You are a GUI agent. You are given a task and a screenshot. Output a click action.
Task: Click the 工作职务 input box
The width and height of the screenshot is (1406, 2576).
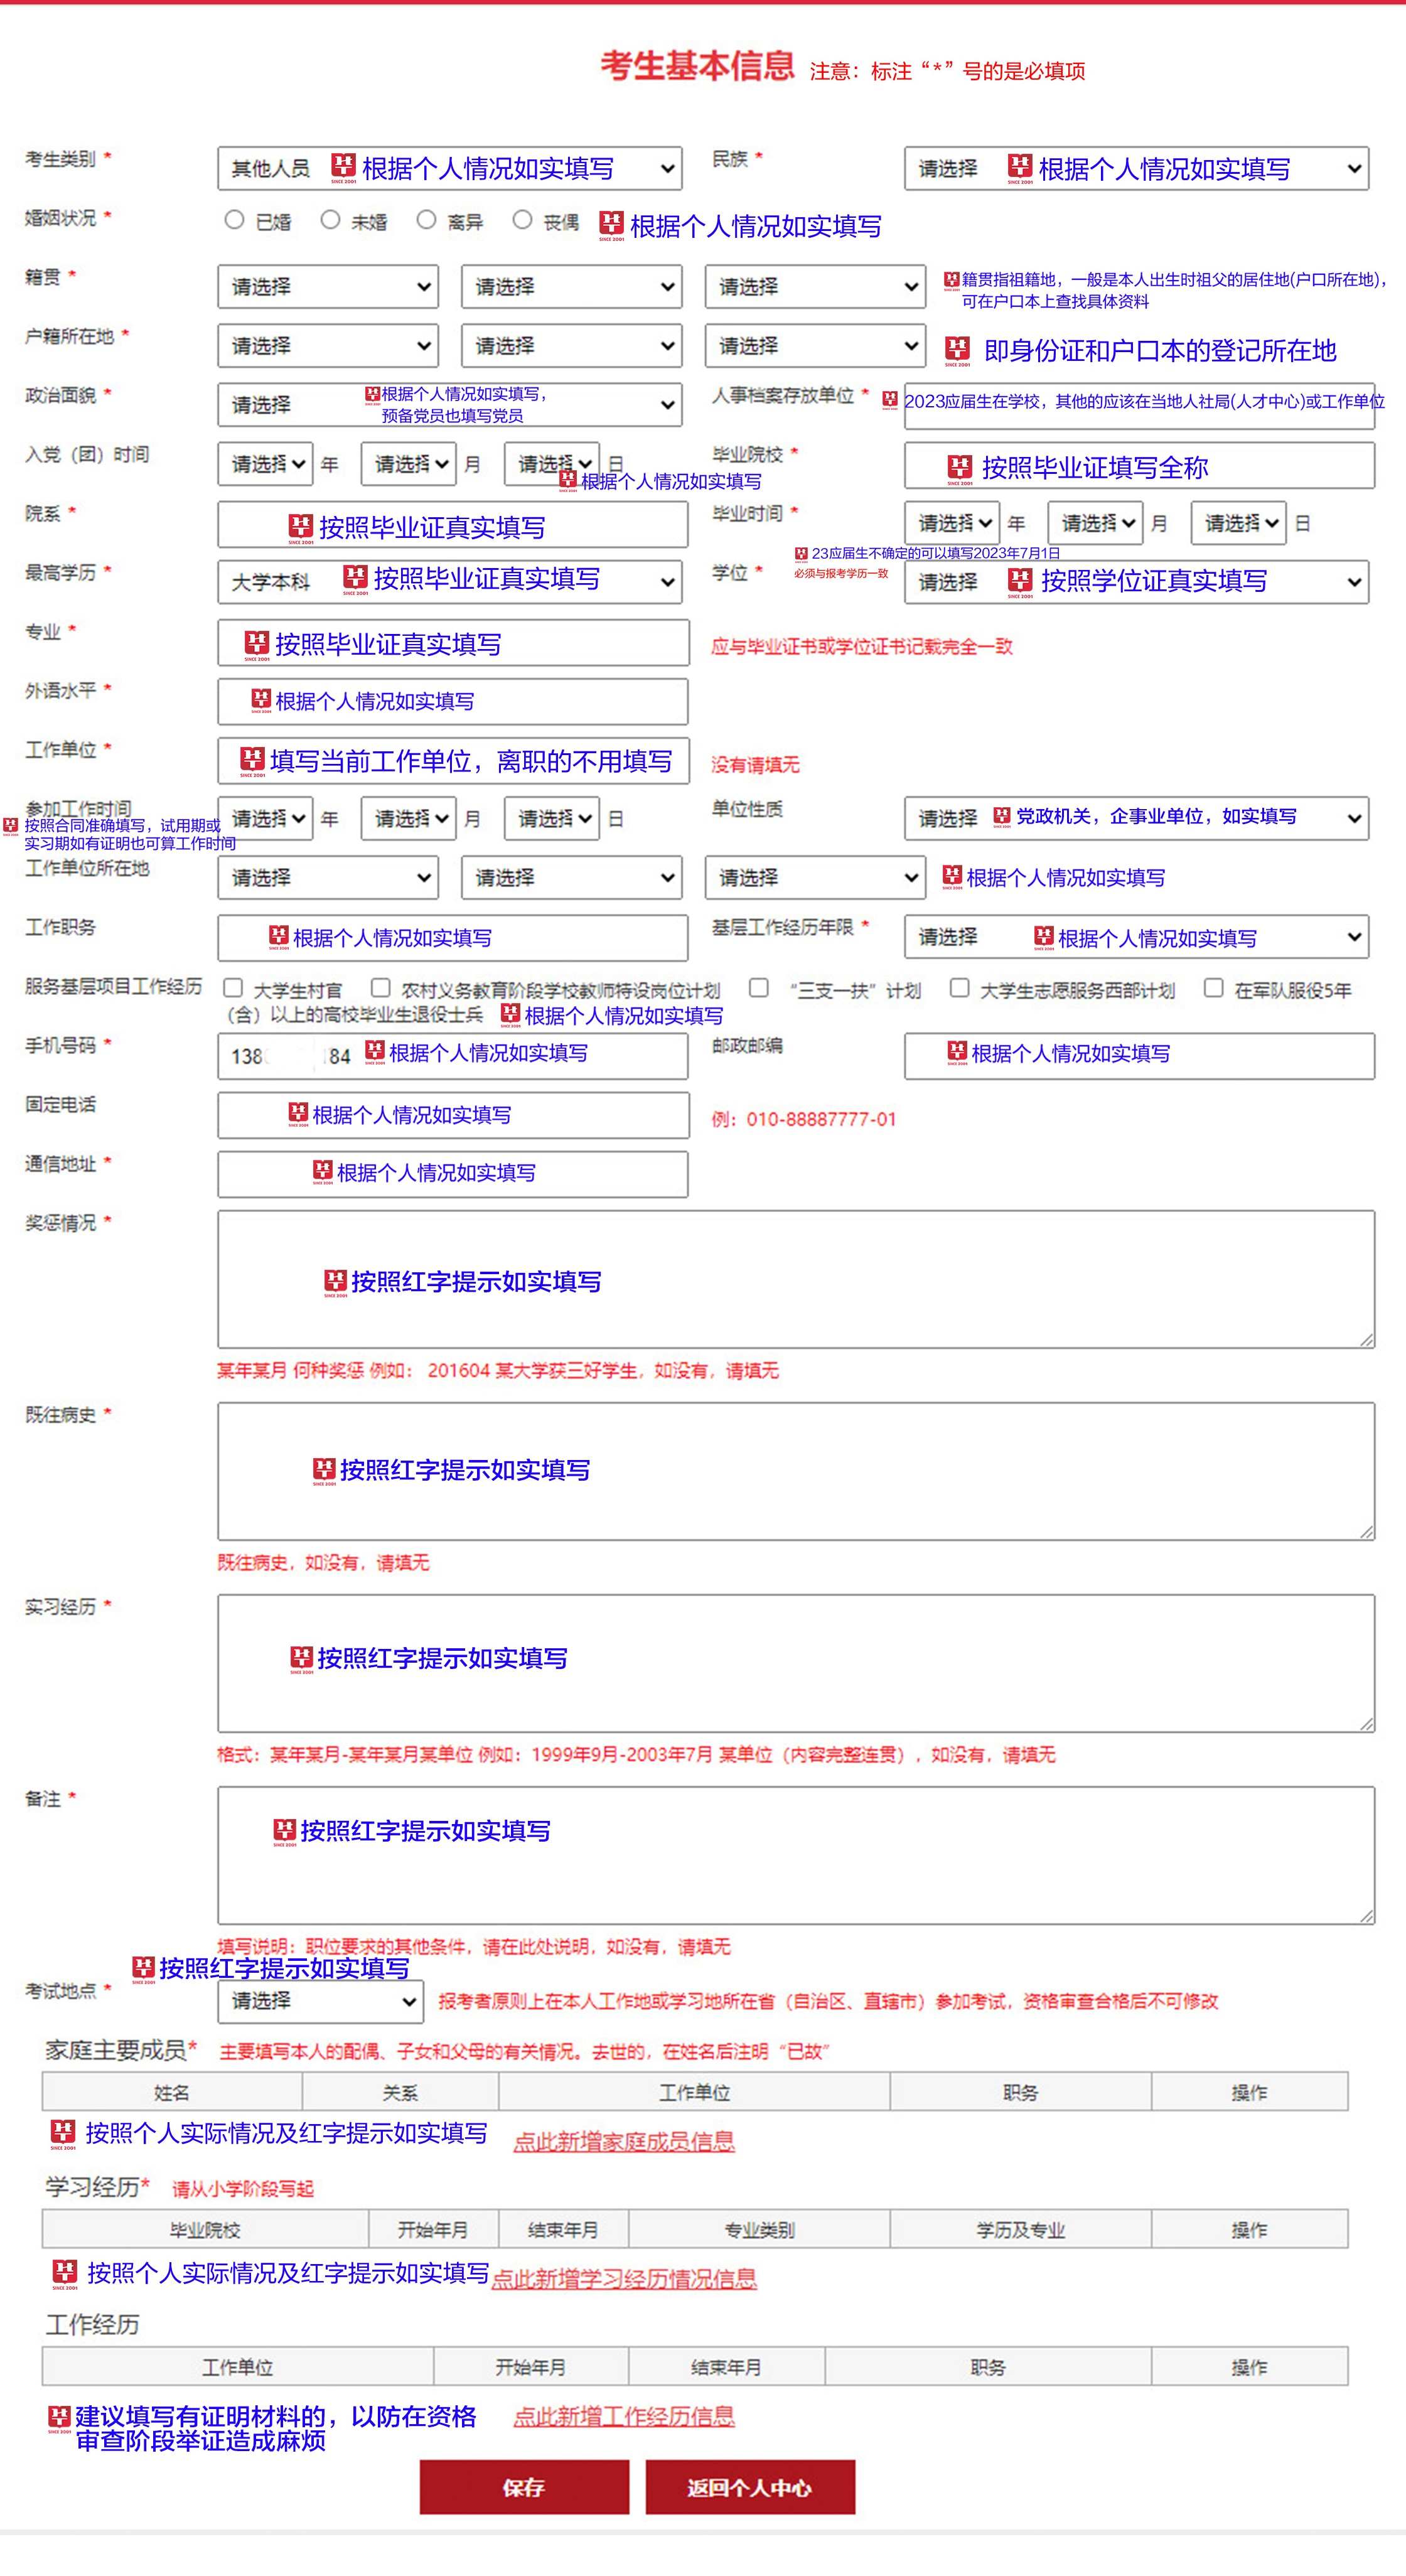[x=453, y=938]
